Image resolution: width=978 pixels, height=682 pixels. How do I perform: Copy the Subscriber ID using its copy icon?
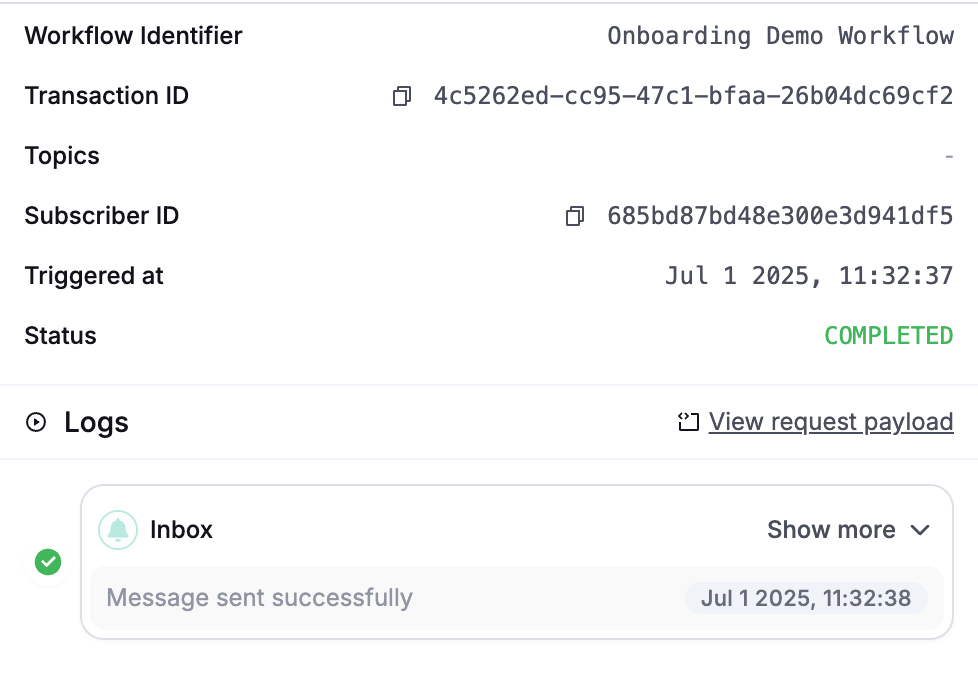coord(575,216)
